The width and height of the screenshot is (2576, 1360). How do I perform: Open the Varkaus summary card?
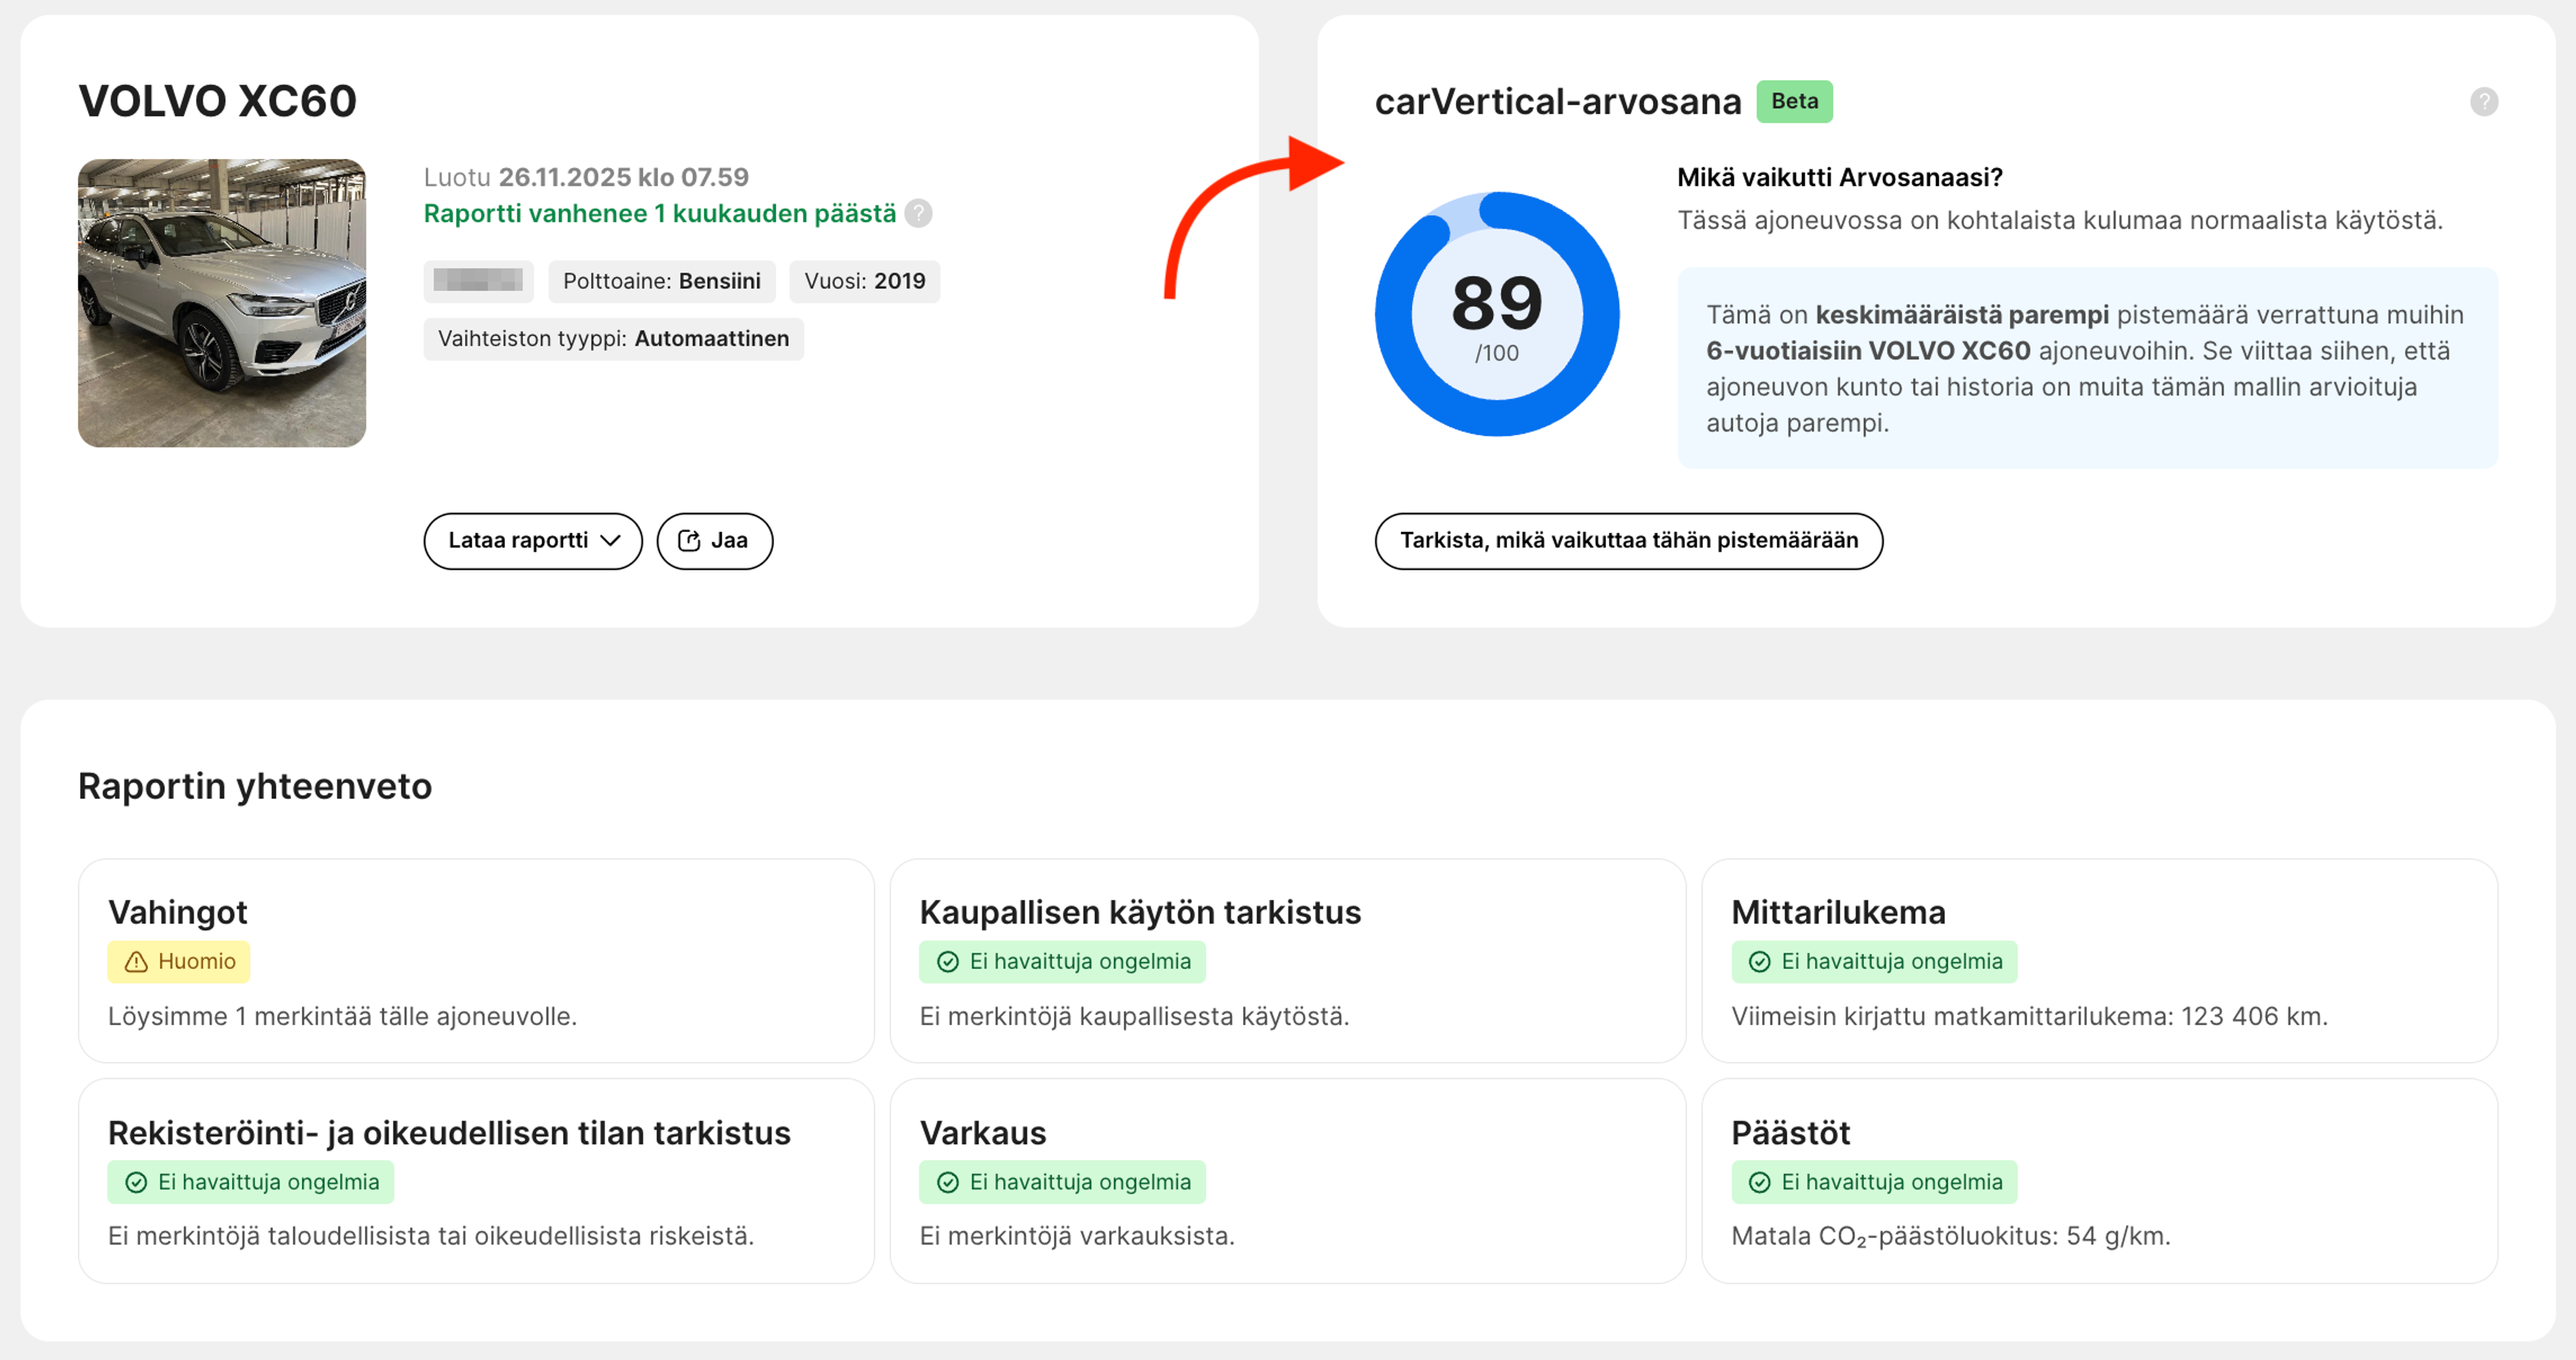[x=1288, y=1181]
